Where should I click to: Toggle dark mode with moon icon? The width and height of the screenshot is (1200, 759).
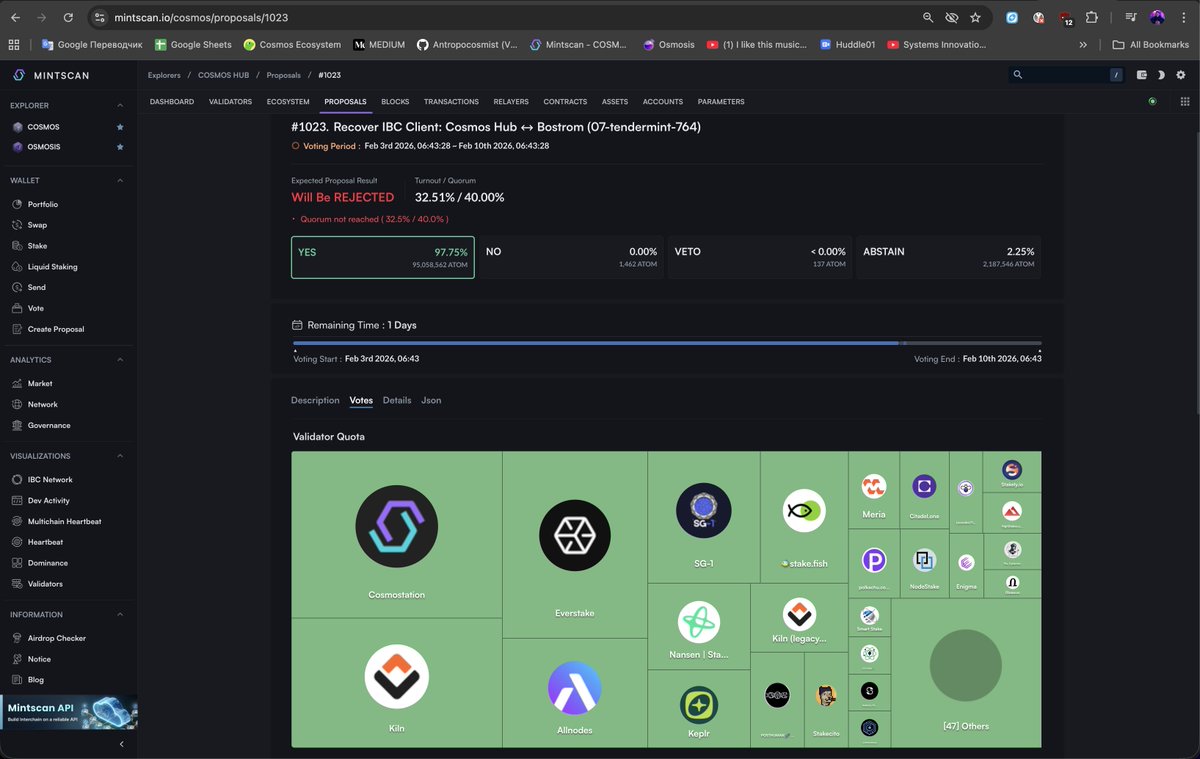(x=1161, y=75)
